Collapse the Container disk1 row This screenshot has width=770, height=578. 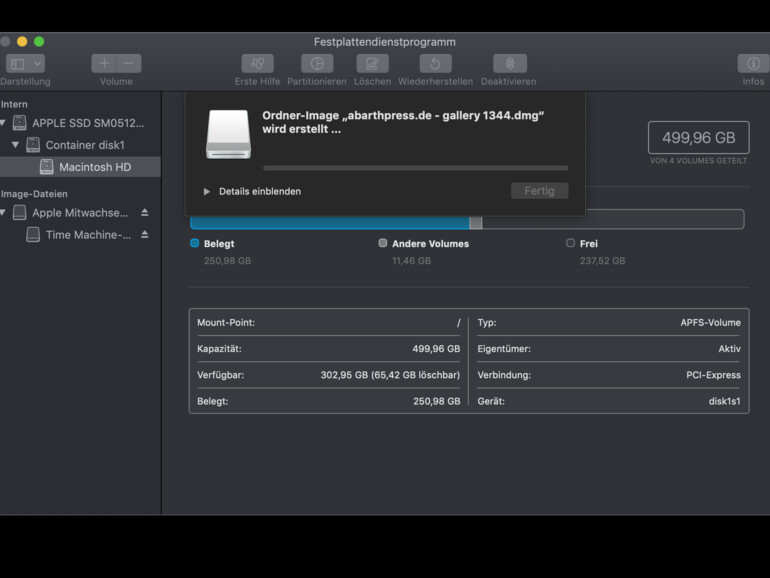(x=15, y=145)
